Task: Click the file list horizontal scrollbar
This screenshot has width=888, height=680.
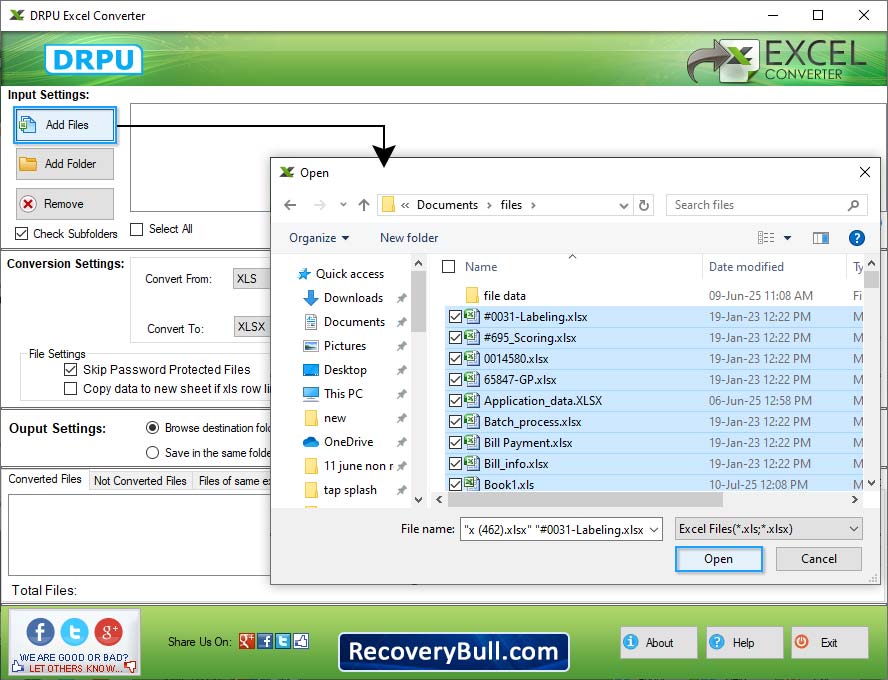Action: pos(585,499)
